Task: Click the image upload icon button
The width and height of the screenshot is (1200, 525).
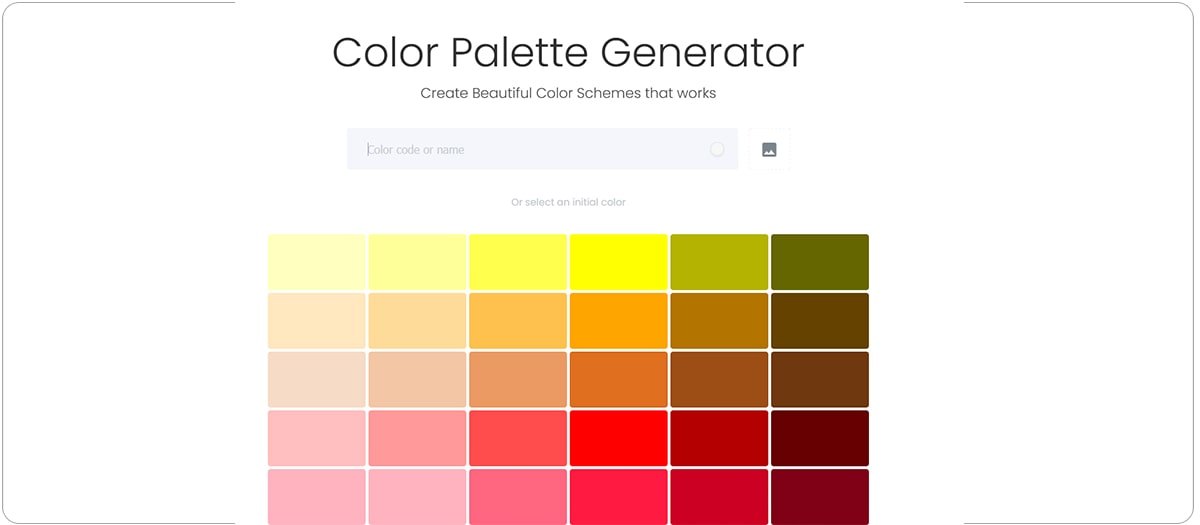Action: click(769, 149)
